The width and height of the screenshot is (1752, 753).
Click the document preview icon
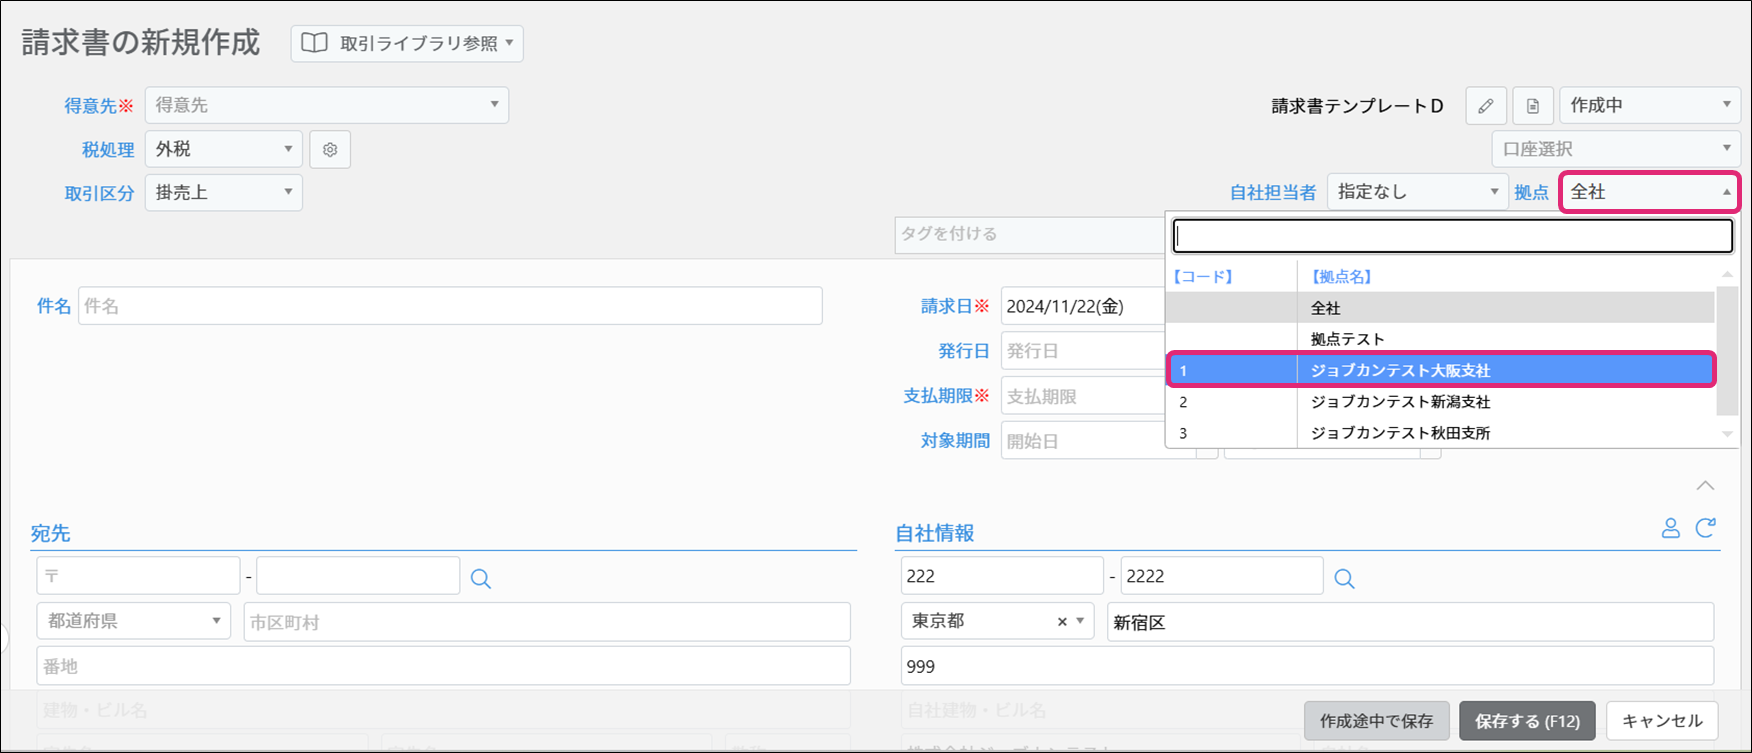tap(1532, 105)
